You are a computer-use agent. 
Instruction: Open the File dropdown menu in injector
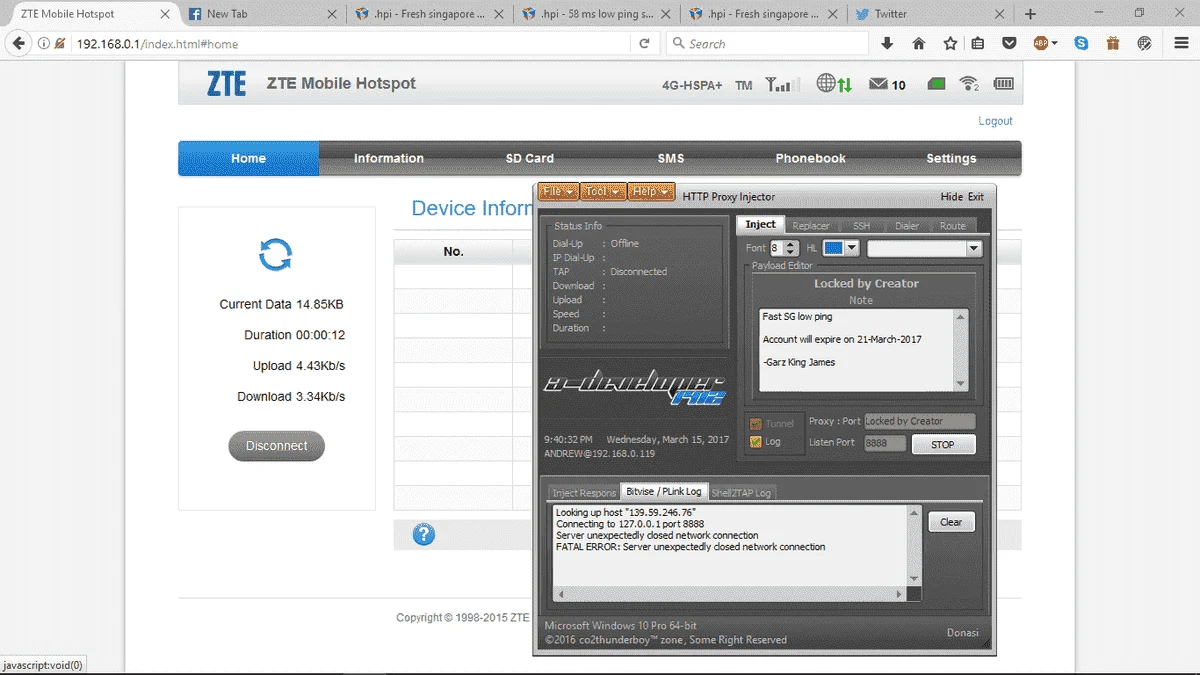pyautogui.click(x=558, y=191)
